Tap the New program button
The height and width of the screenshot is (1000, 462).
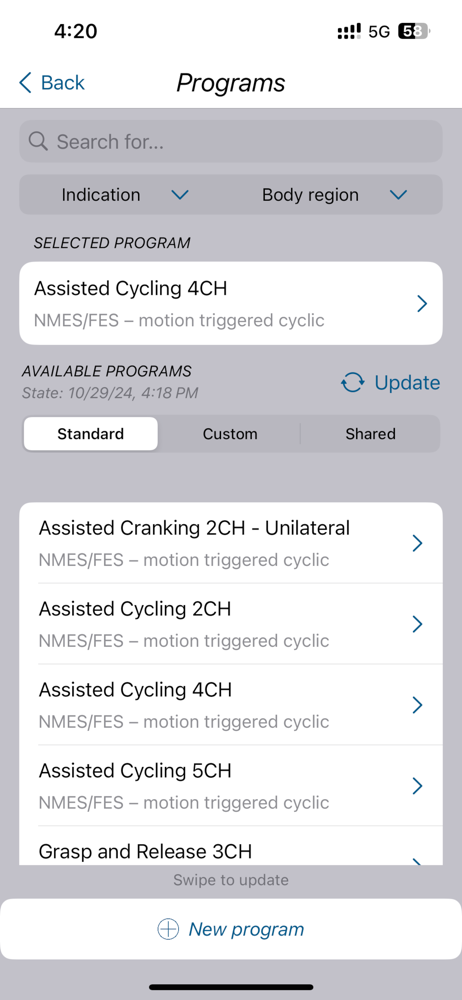231,929
